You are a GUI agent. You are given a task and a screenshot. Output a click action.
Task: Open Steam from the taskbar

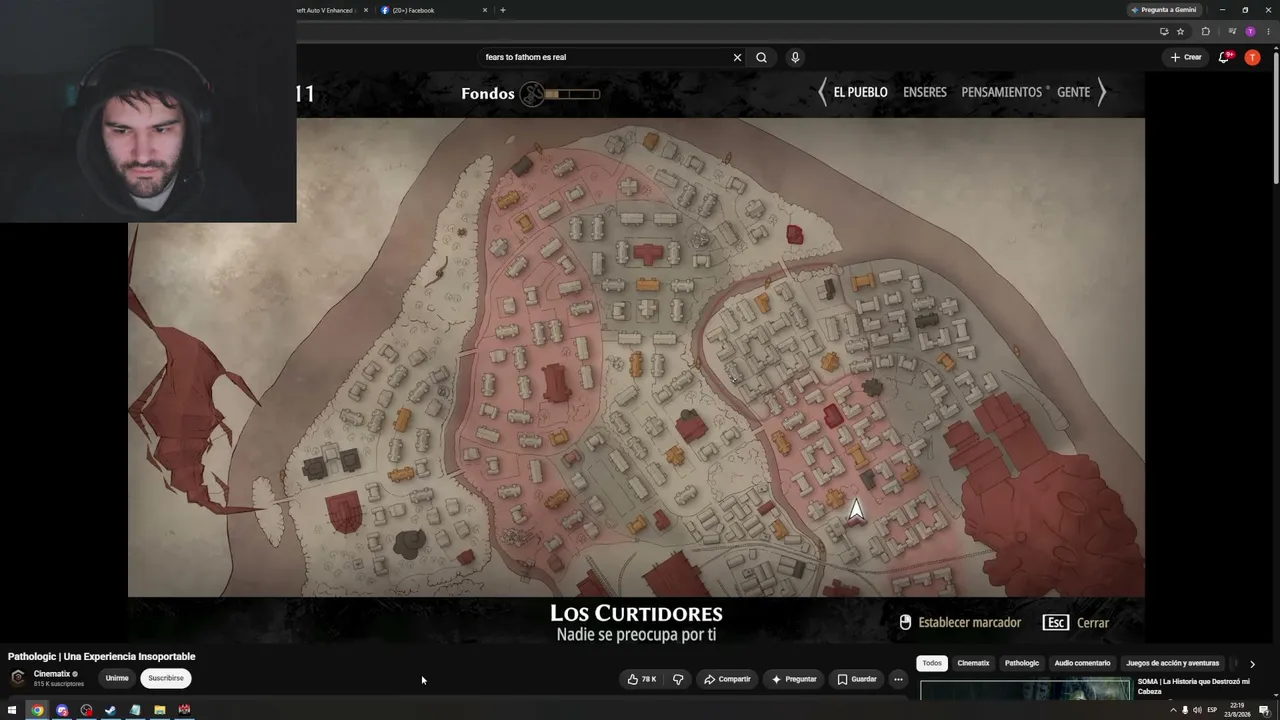click(x=110, y=710)
